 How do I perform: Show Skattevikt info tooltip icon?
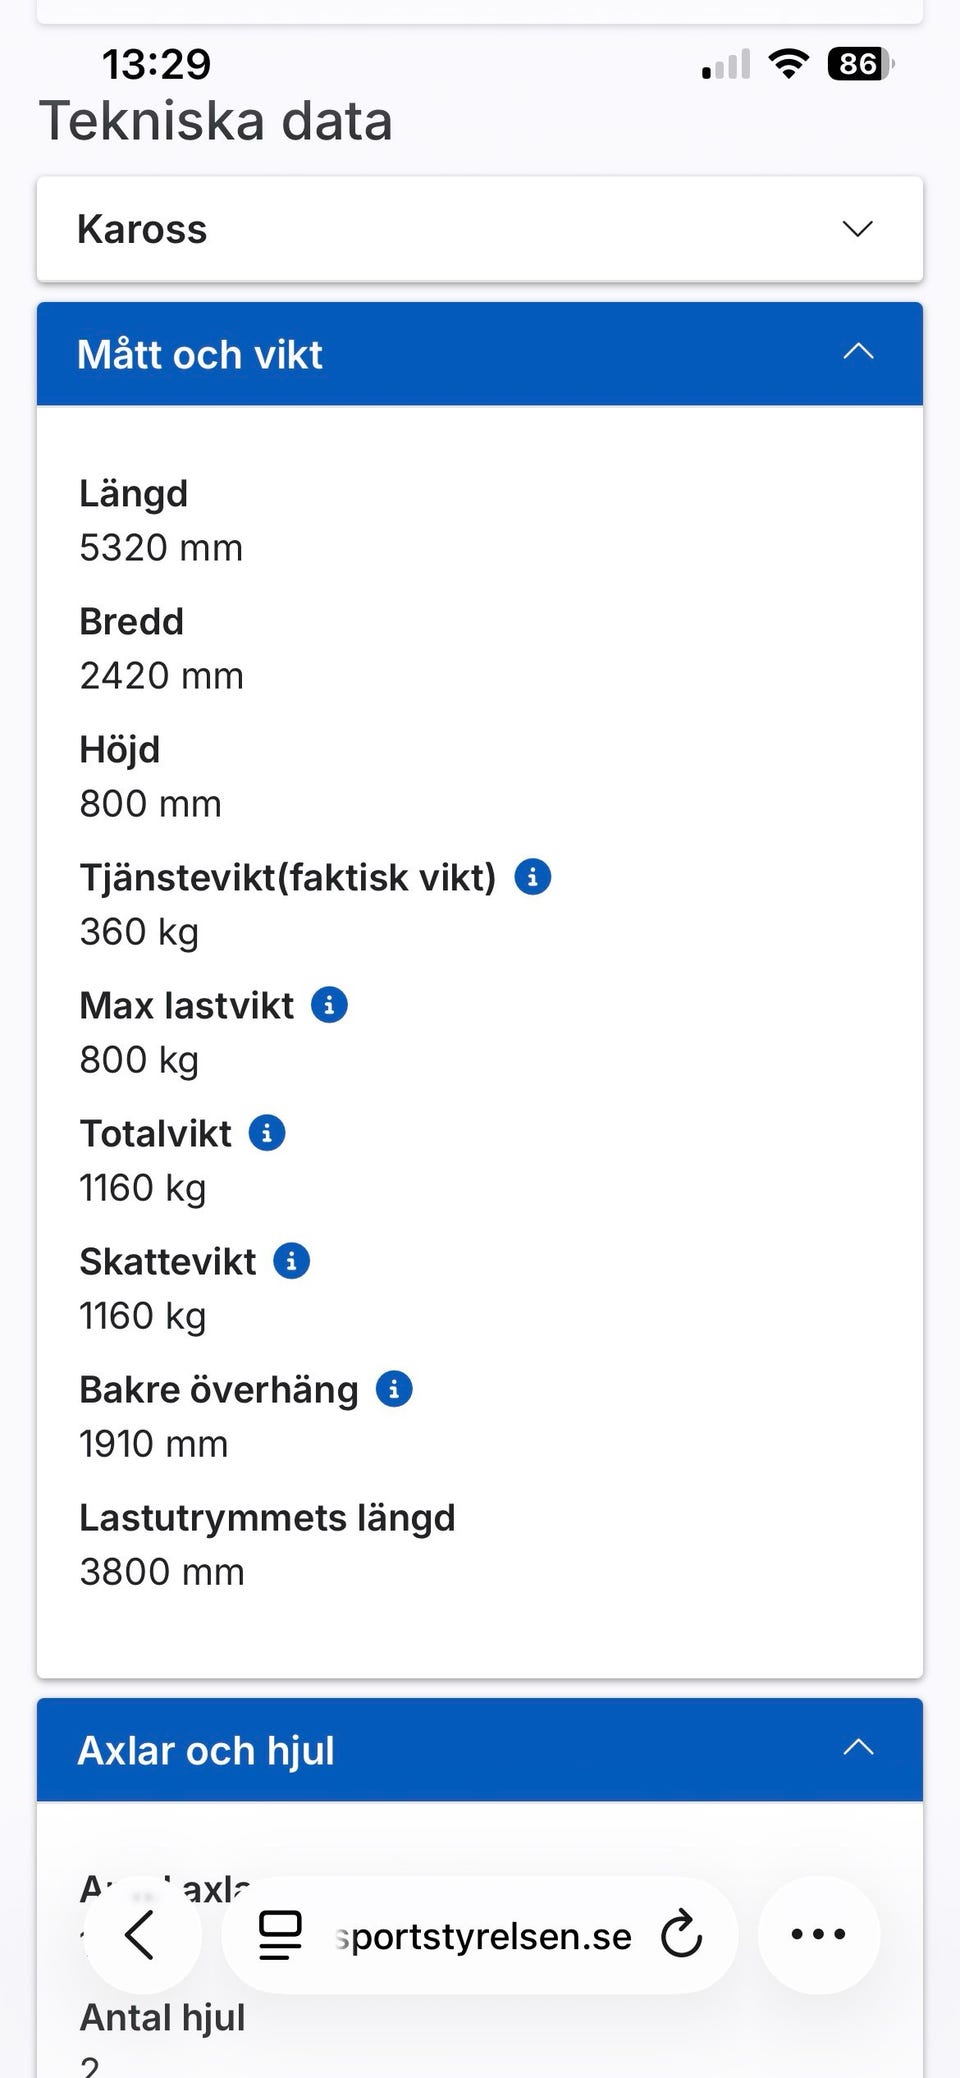point(291,1261)
